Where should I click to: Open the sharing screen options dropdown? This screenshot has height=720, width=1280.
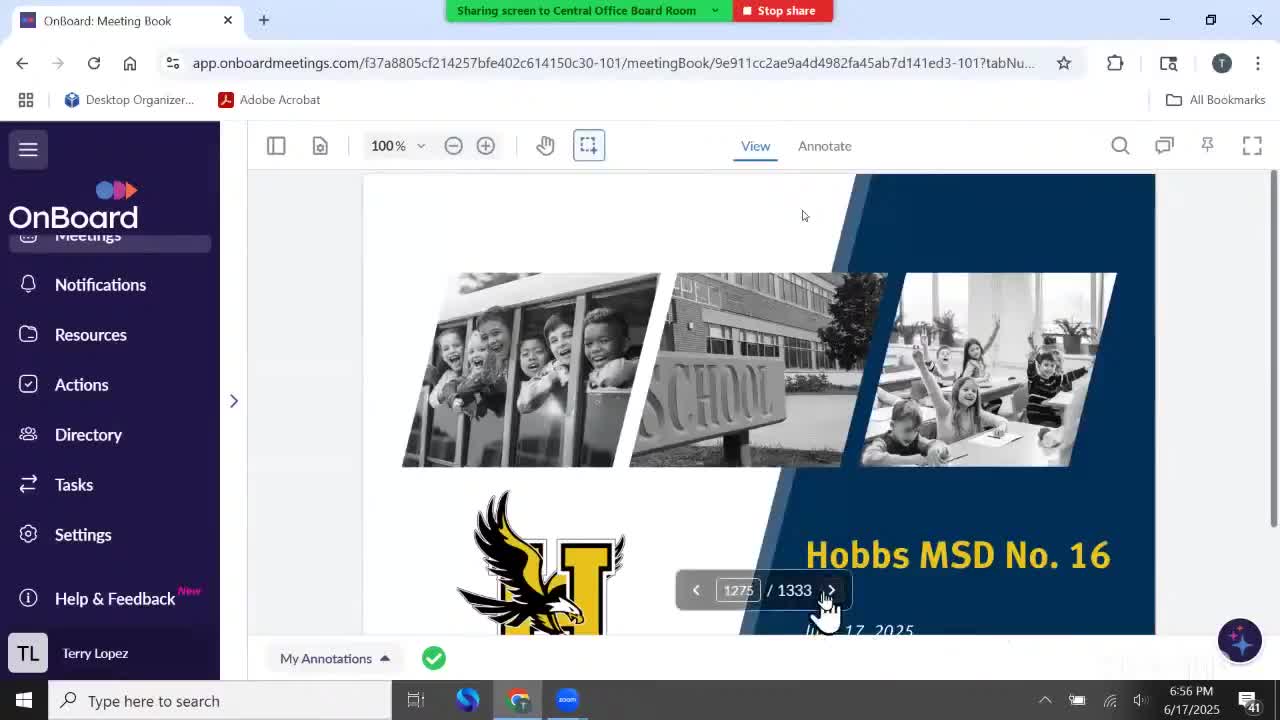(x=715, y=11)
